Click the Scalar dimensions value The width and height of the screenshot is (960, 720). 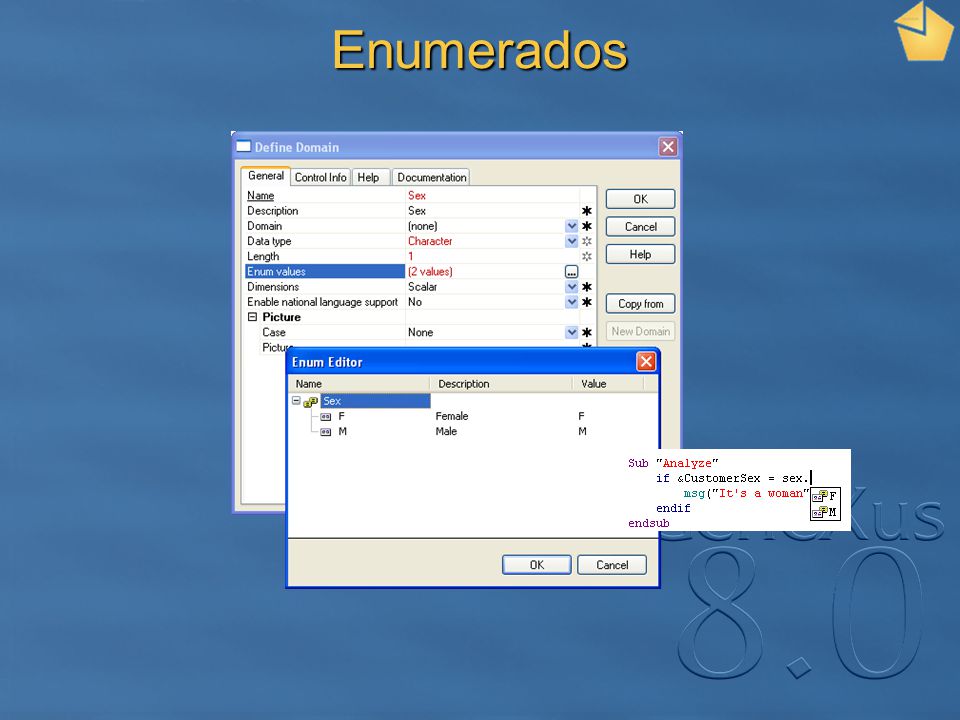(422, 287)
